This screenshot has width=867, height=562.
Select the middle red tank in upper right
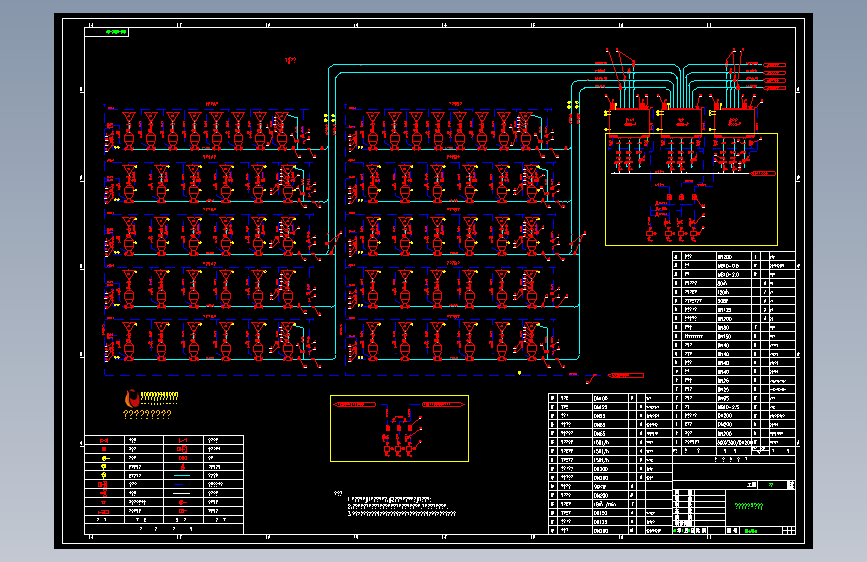pyautogui.click(x=681, y=121)
